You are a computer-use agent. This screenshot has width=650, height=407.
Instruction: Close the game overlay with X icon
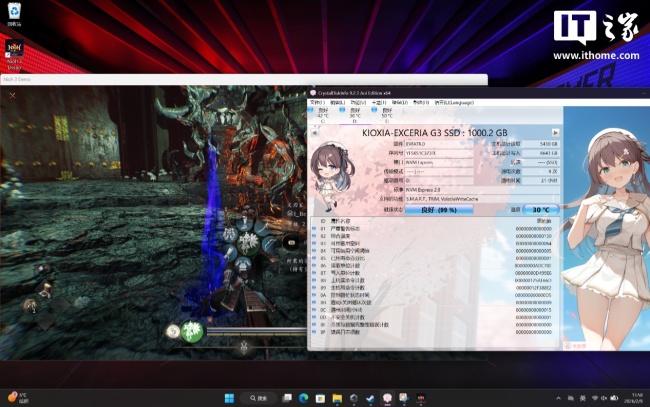(x=12, y=95)
